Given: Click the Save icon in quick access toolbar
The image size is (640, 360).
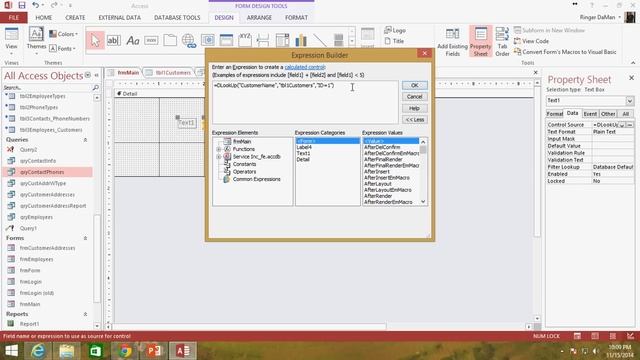Looking at the screenshot, I should click(22, 5).
